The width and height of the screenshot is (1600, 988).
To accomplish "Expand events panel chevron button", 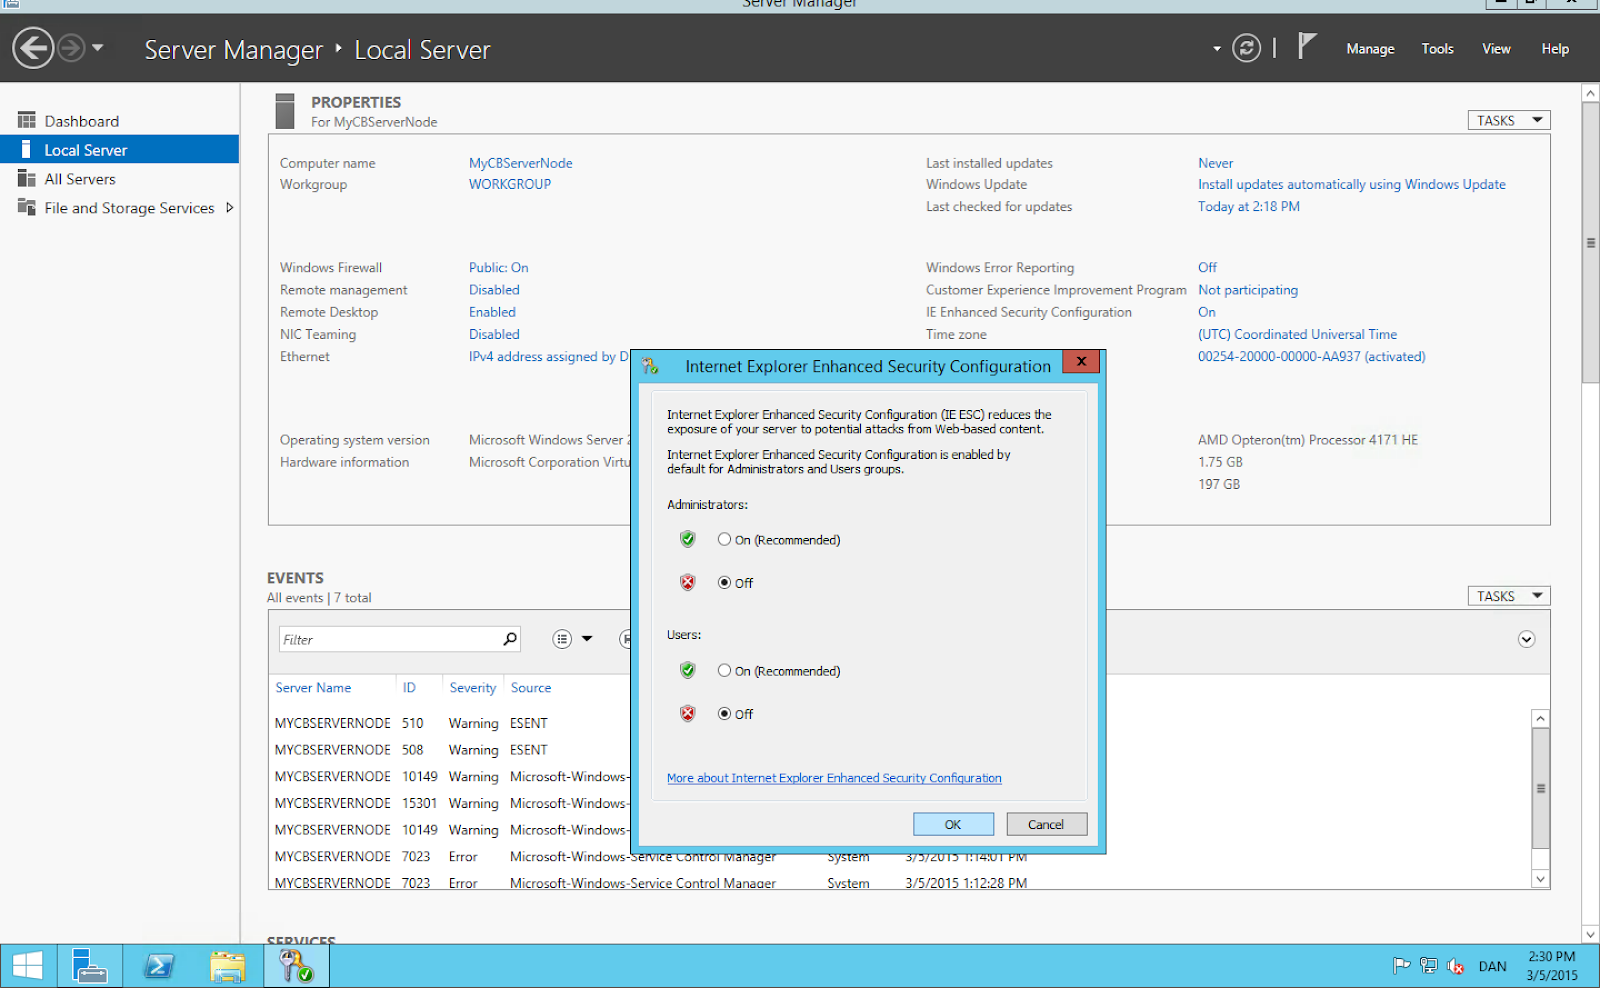I will 1526,639.
